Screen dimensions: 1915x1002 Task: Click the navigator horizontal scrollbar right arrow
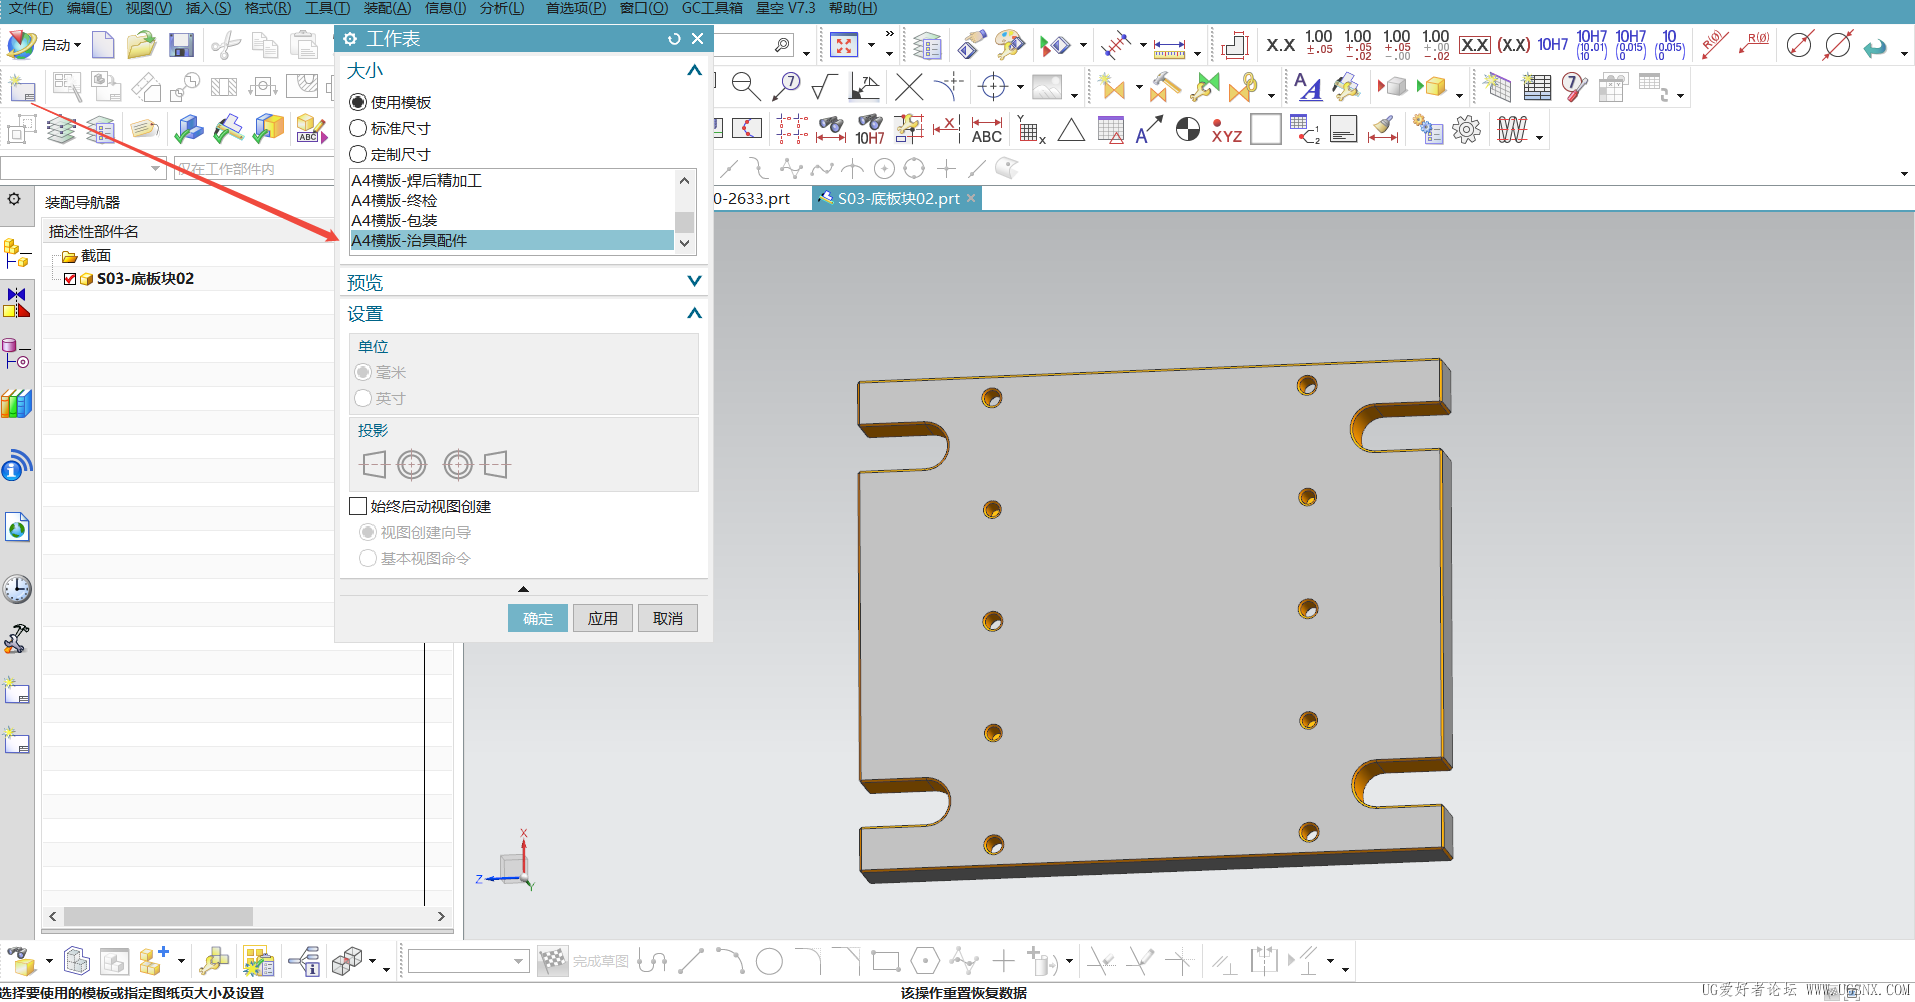[x=441, y=916]
